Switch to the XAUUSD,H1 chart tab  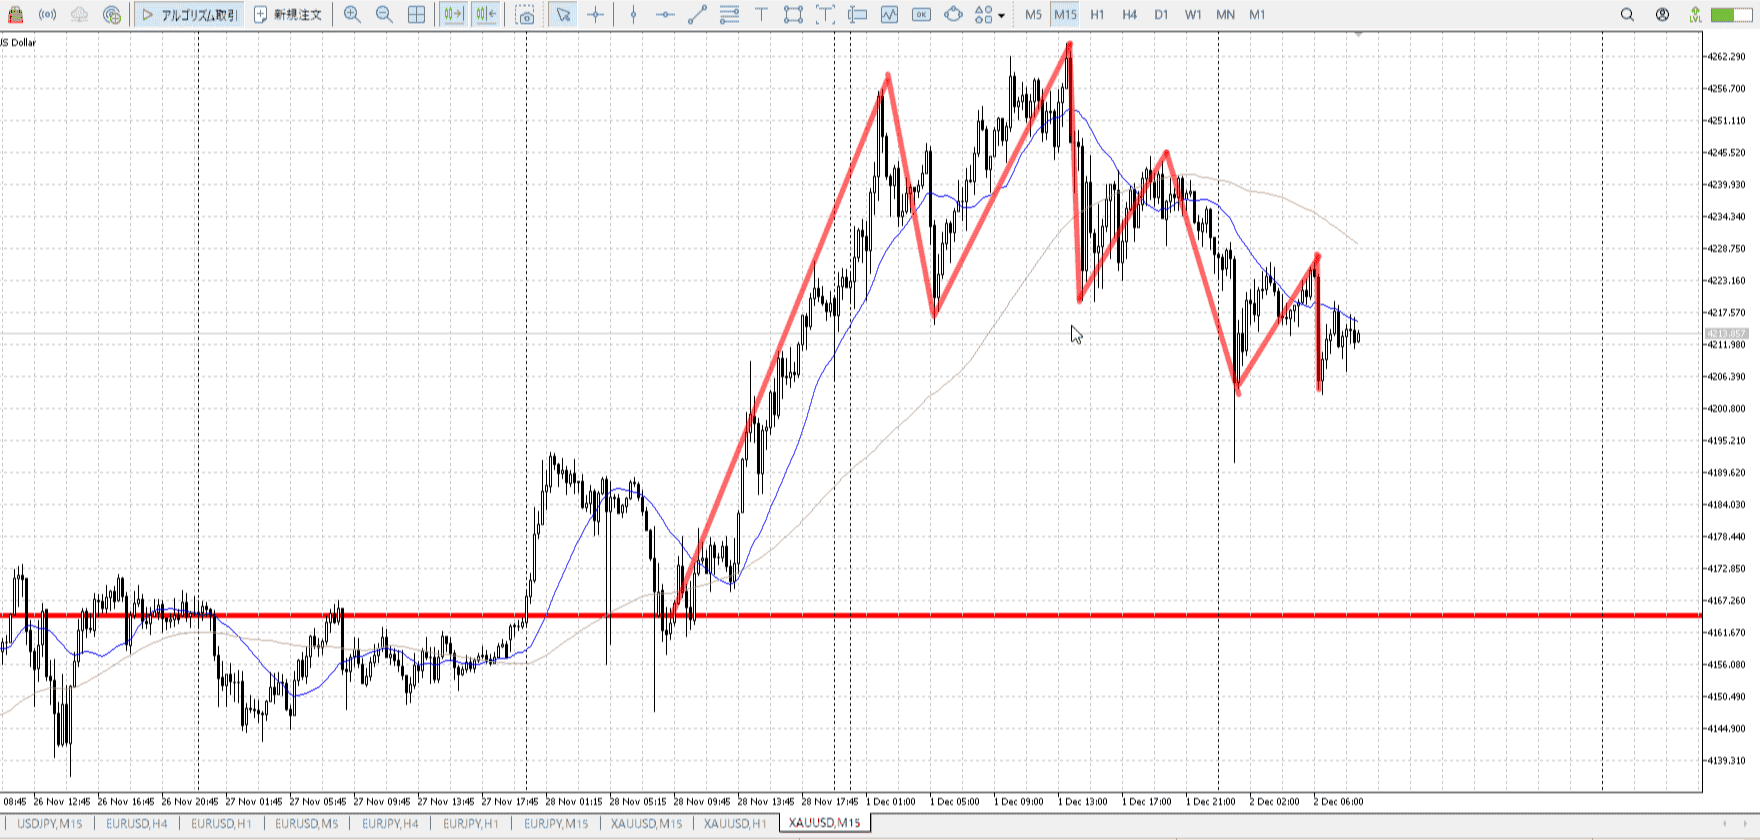734,823
